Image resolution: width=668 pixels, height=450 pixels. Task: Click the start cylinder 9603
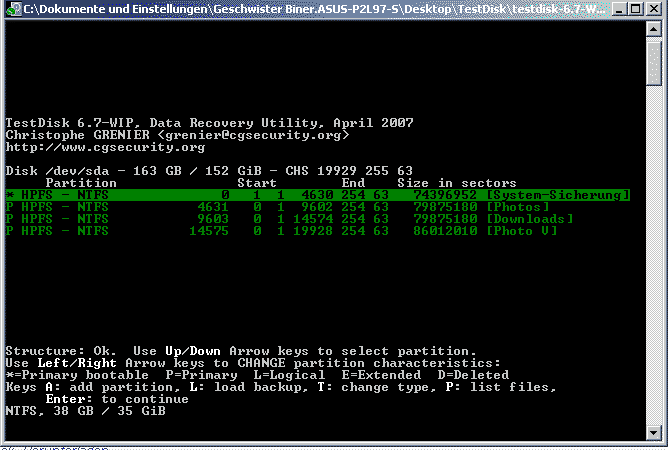pyautogui.click(x=213, y=219)
